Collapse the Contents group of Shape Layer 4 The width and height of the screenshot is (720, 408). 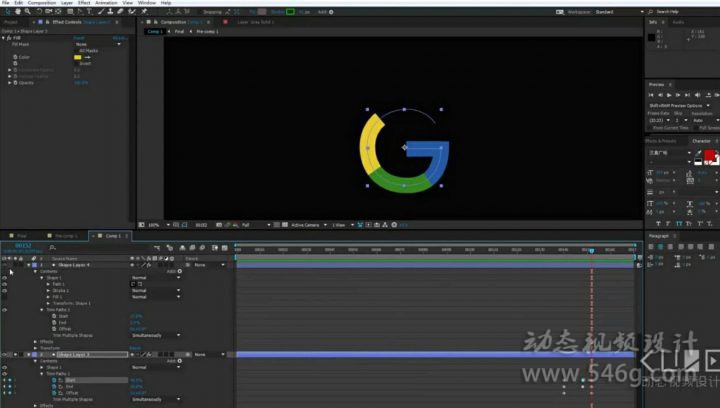point(37,271)
